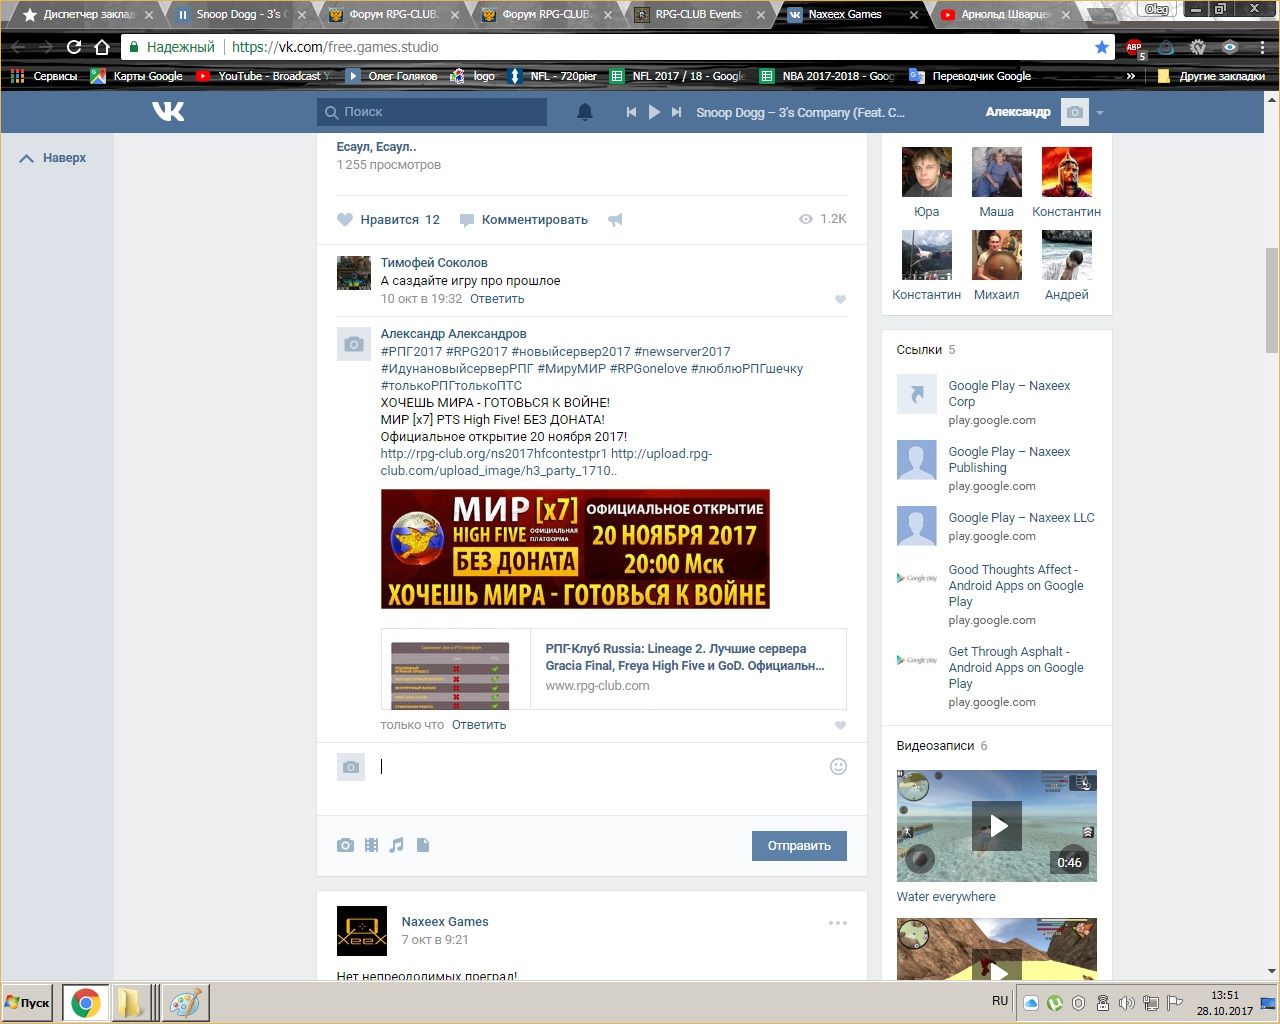1280x1024 pixels.
Task: Follow the rpg-club.org/ns2017hfcontestpr1 link
Action: pyautogui.click(x=494, y=454)
